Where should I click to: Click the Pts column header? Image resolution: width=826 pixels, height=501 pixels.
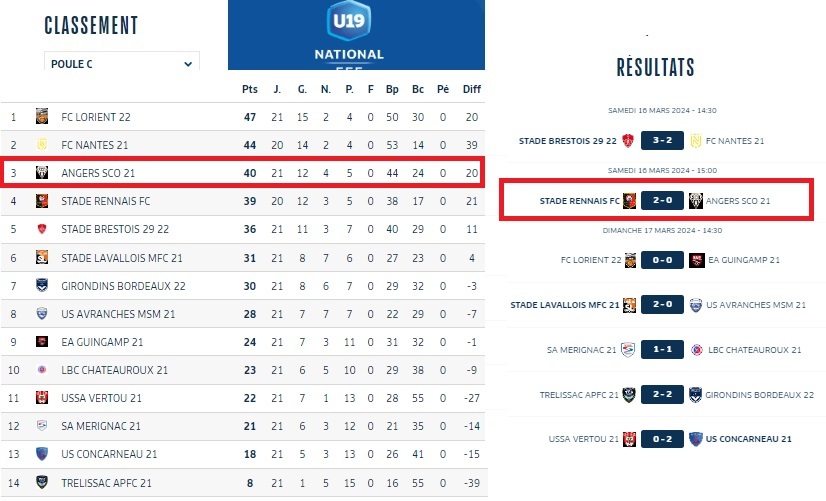coord(250,89)
